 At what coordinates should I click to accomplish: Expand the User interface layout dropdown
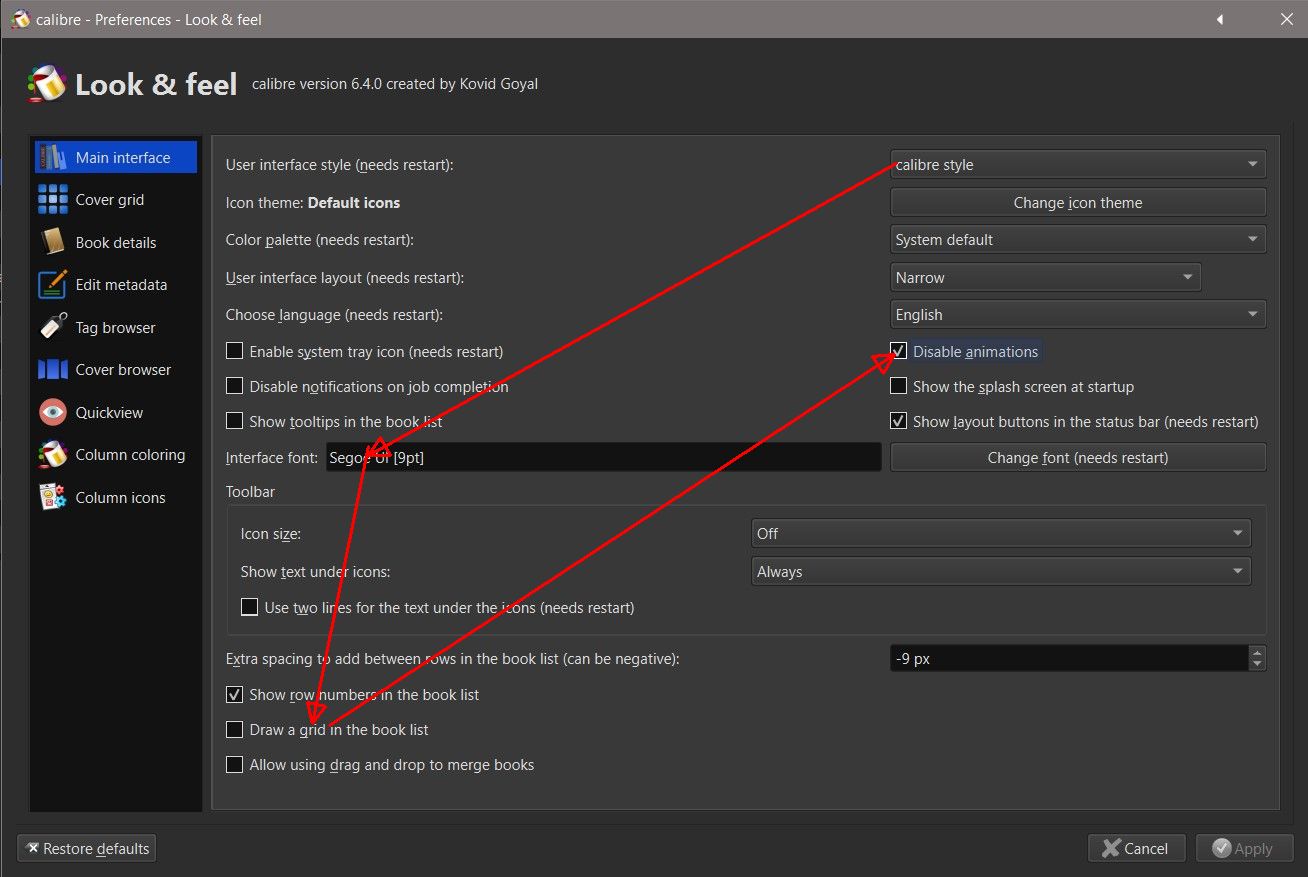pos(1045,277)
